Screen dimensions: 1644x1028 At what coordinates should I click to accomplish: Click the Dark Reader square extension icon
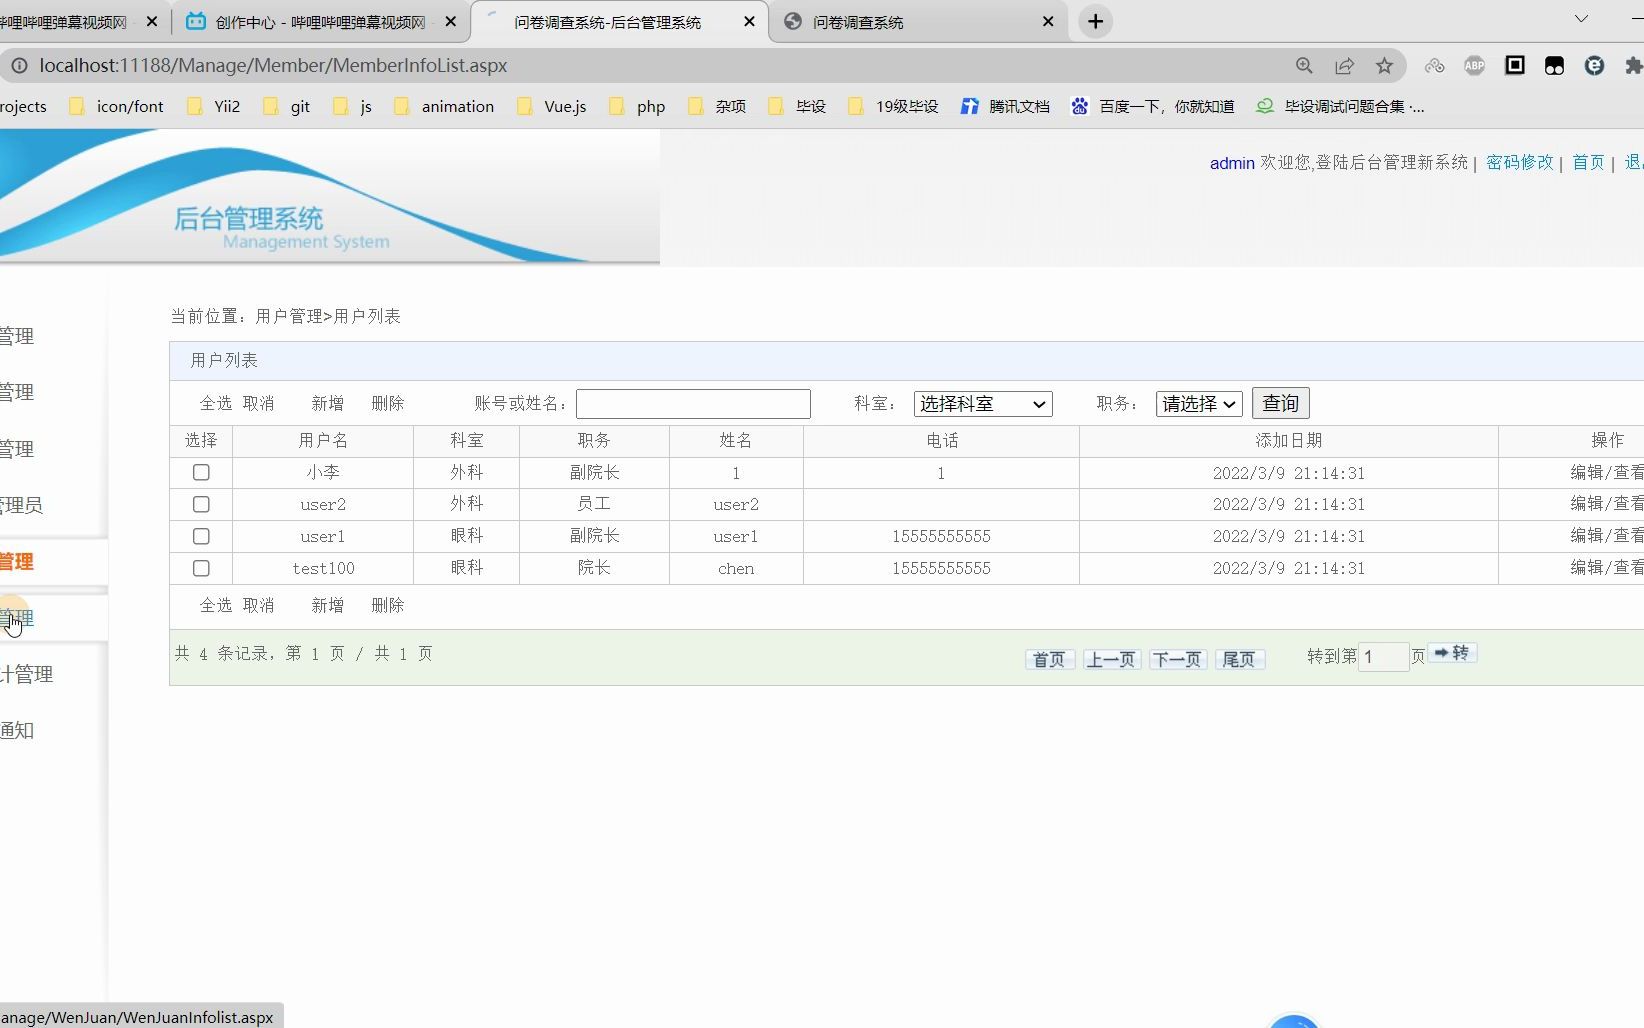(1514, 65)
